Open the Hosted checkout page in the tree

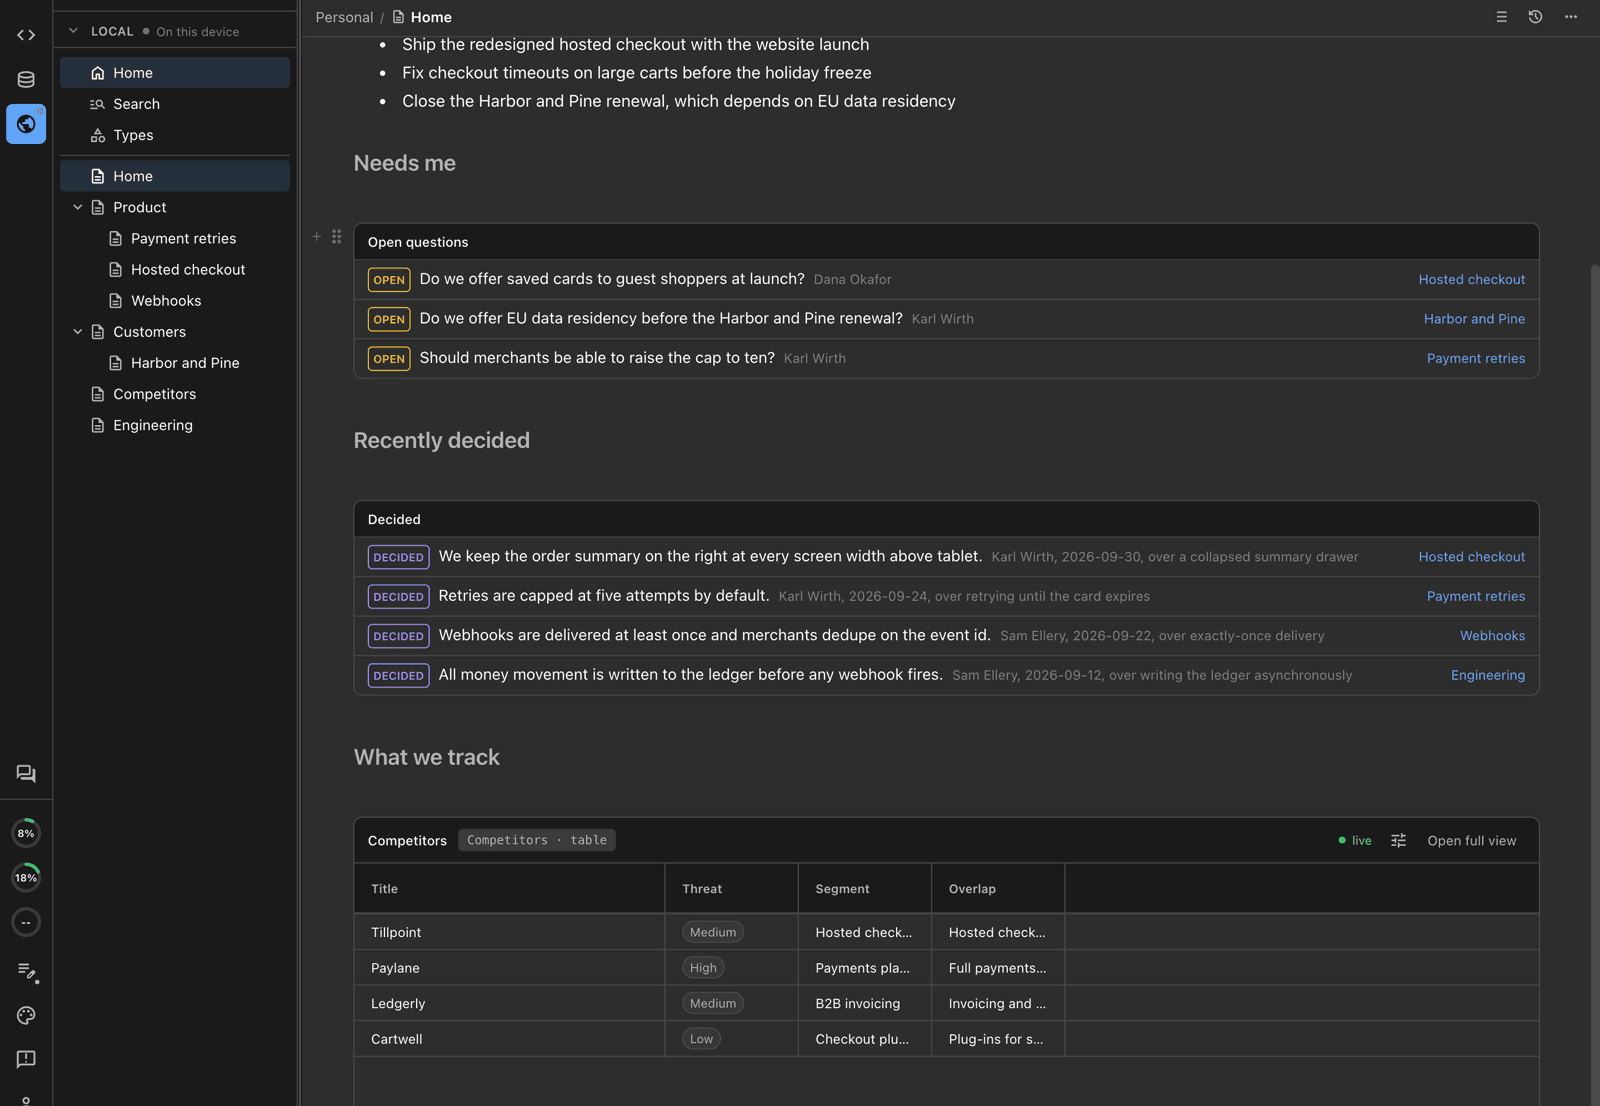(187, 270)
